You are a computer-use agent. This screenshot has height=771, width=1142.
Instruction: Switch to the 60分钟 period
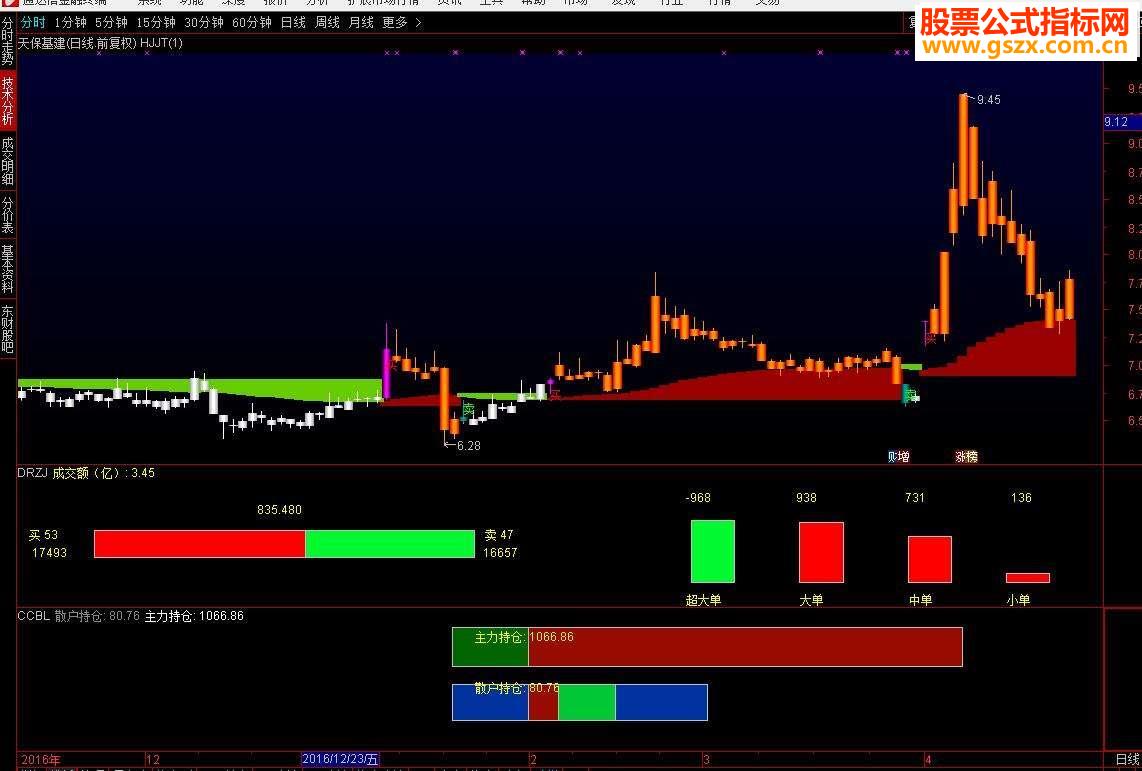coord(252,23)
